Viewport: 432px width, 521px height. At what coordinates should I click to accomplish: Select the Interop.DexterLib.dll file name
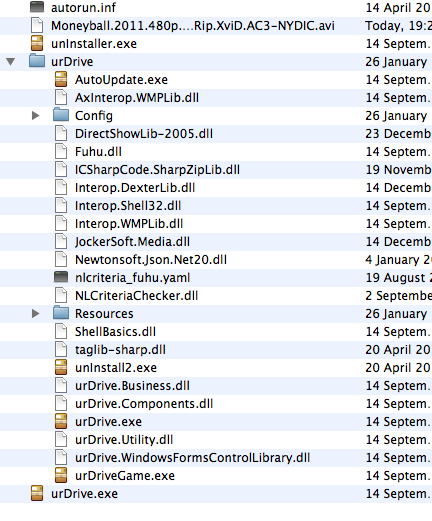(135, 188)
